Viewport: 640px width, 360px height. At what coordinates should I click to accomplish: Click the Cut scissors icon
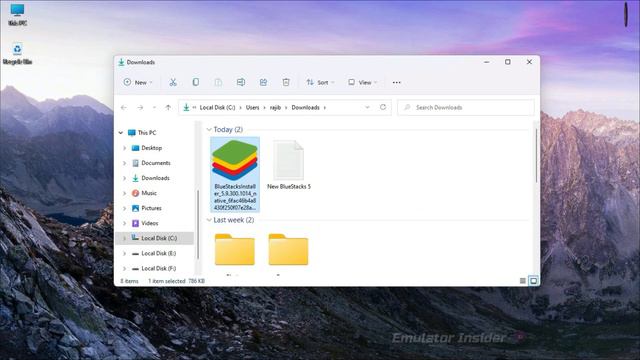coord(173,82)
